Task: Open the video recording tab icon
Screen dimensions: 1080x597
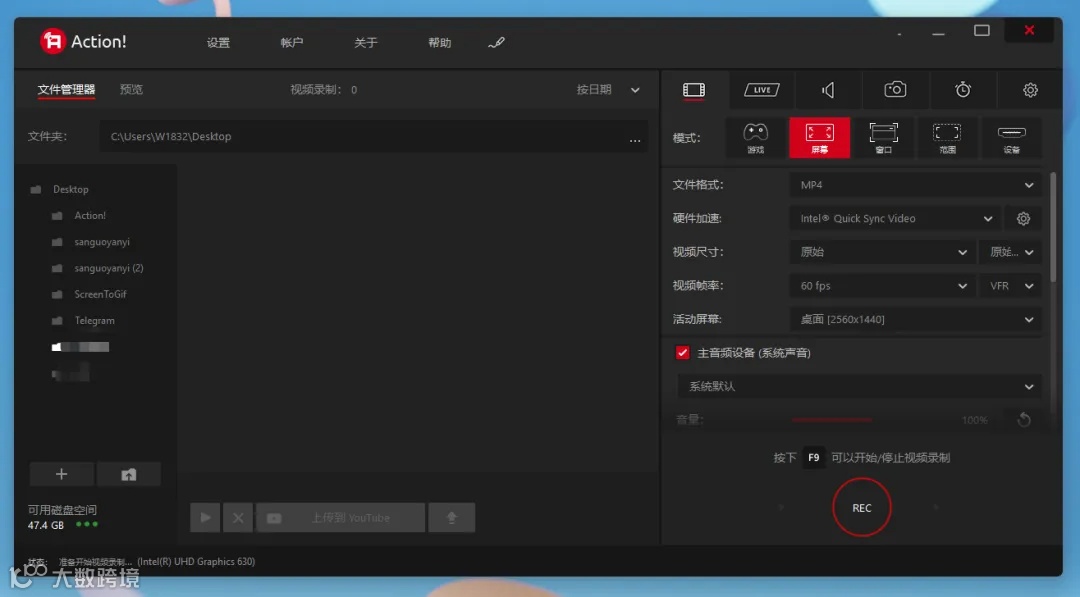Action: point(694,90)
